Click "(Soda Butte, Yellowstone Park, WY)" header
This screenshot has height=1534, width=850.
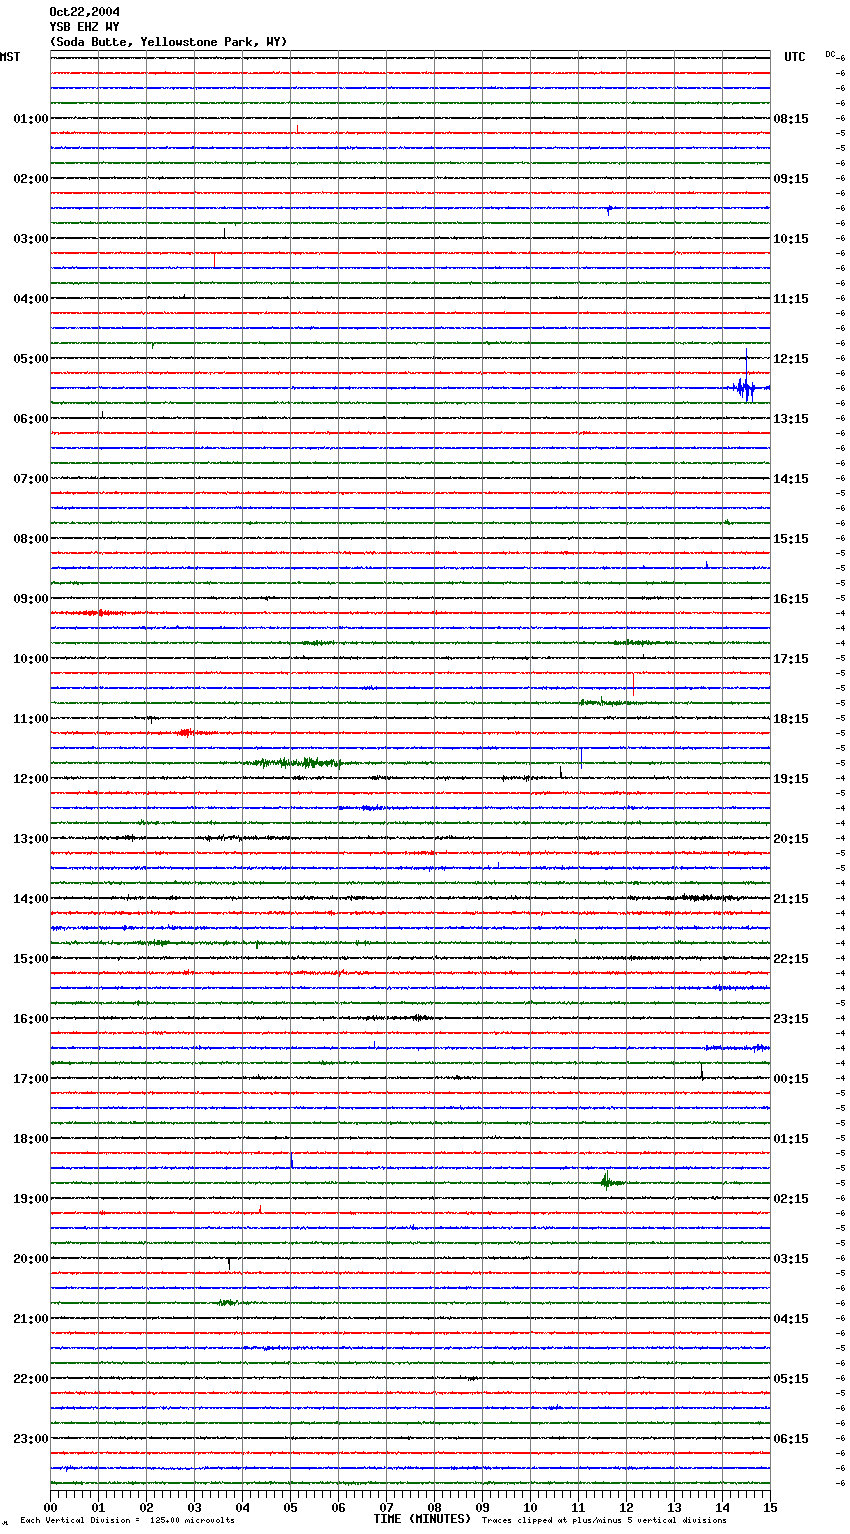168,42
